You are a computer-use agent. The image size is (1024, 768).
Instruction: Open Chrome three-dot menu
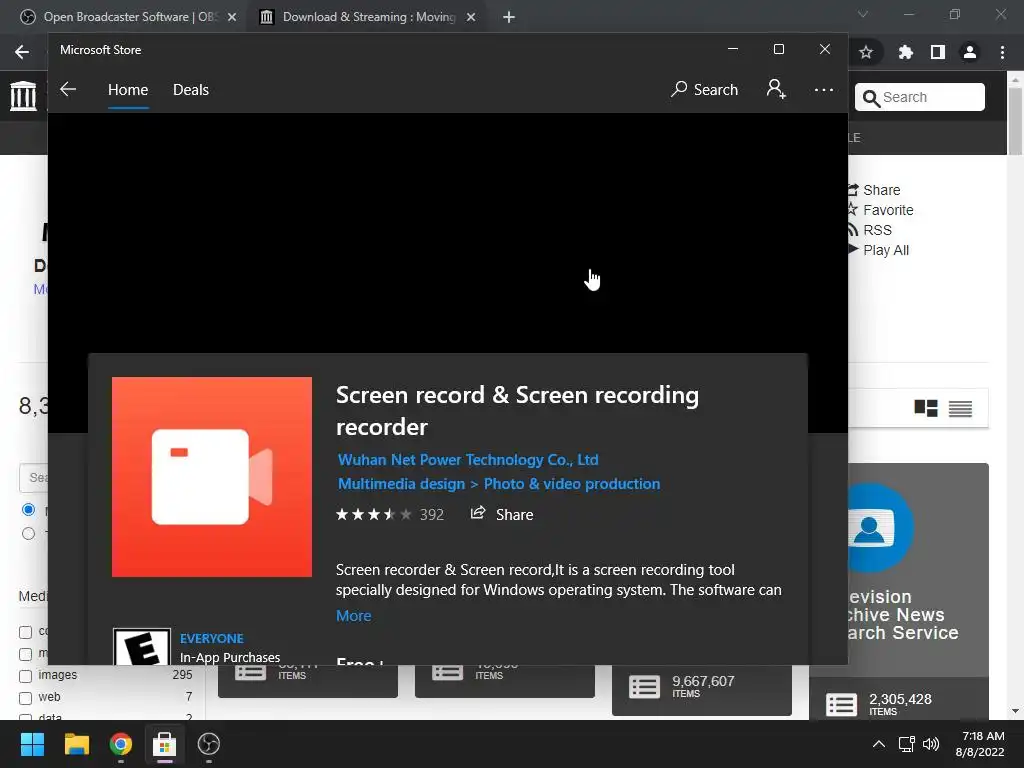click(1002, 52)
